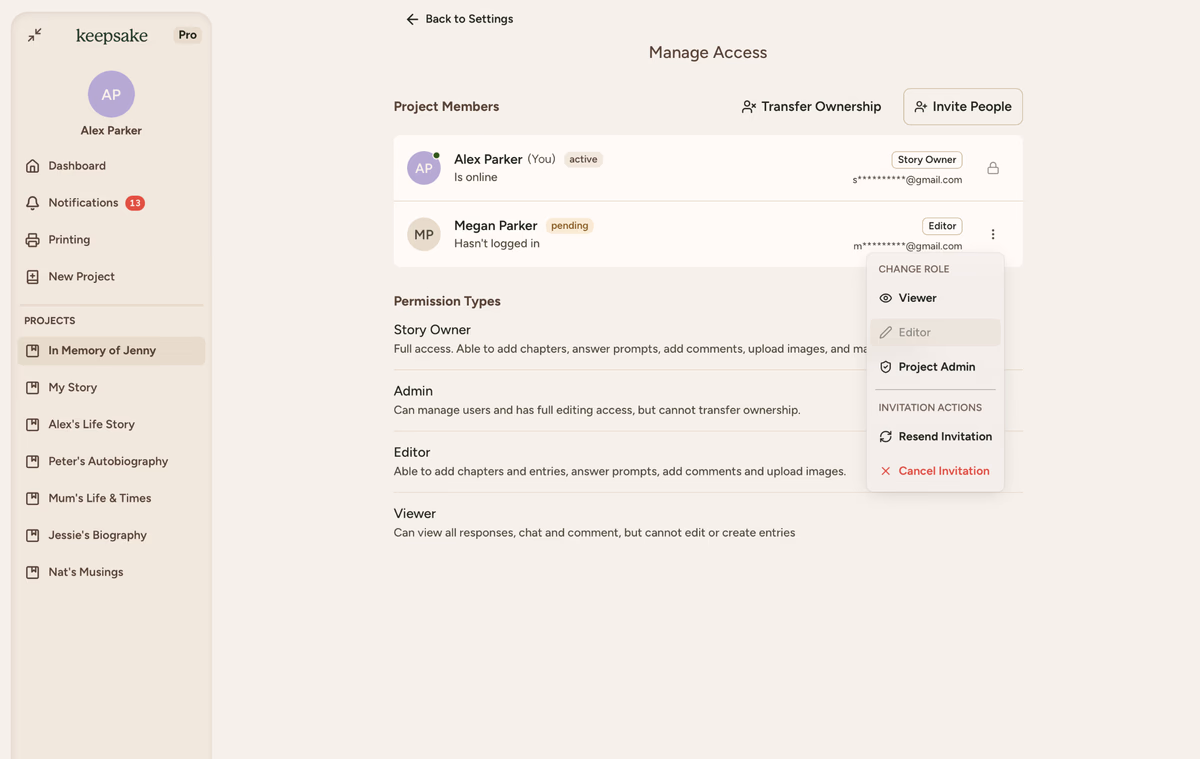The width and height of the screenshot is (1200, 759).
Task: Click the Story Owner role badge
Action: point(926,160)
